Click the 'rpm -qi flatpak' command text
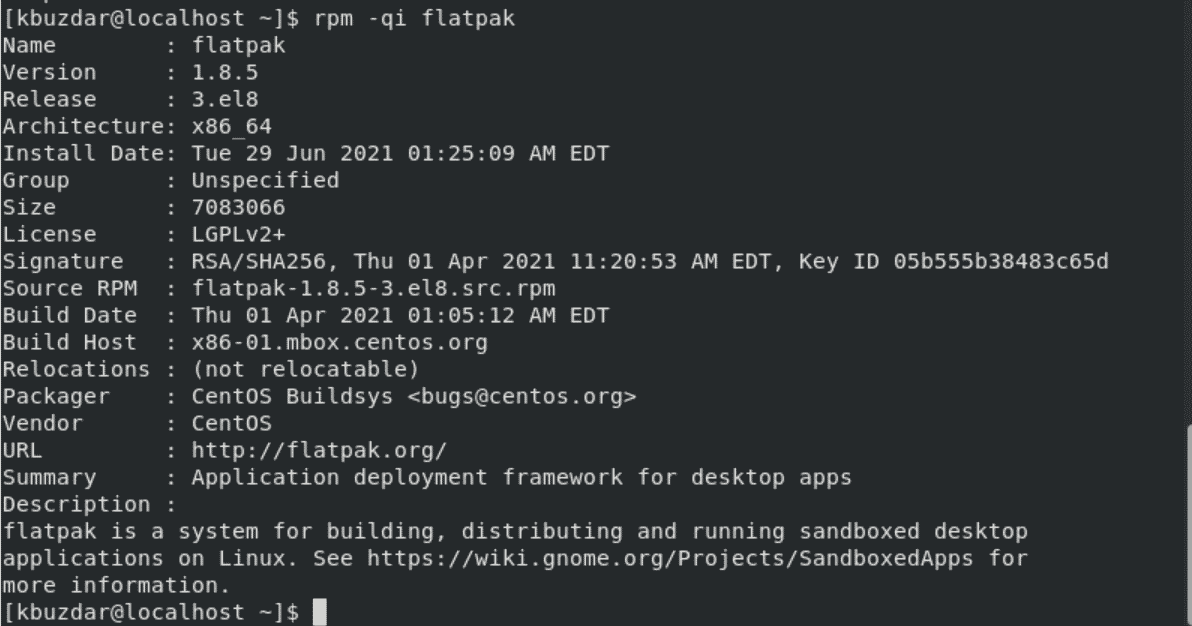1192x626 pixels. tap(414, 18)
